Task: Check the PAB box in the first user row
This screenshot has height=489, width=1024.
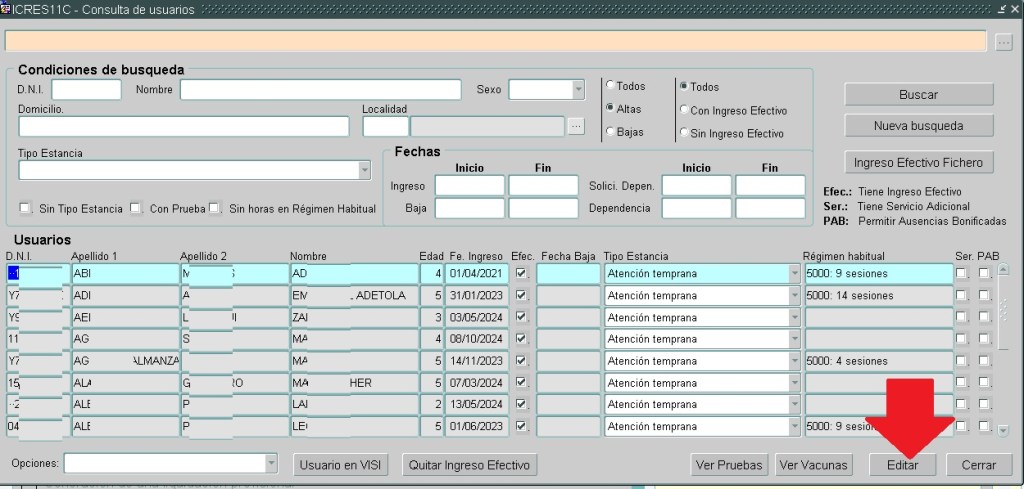Action: [x=984, y=273]
